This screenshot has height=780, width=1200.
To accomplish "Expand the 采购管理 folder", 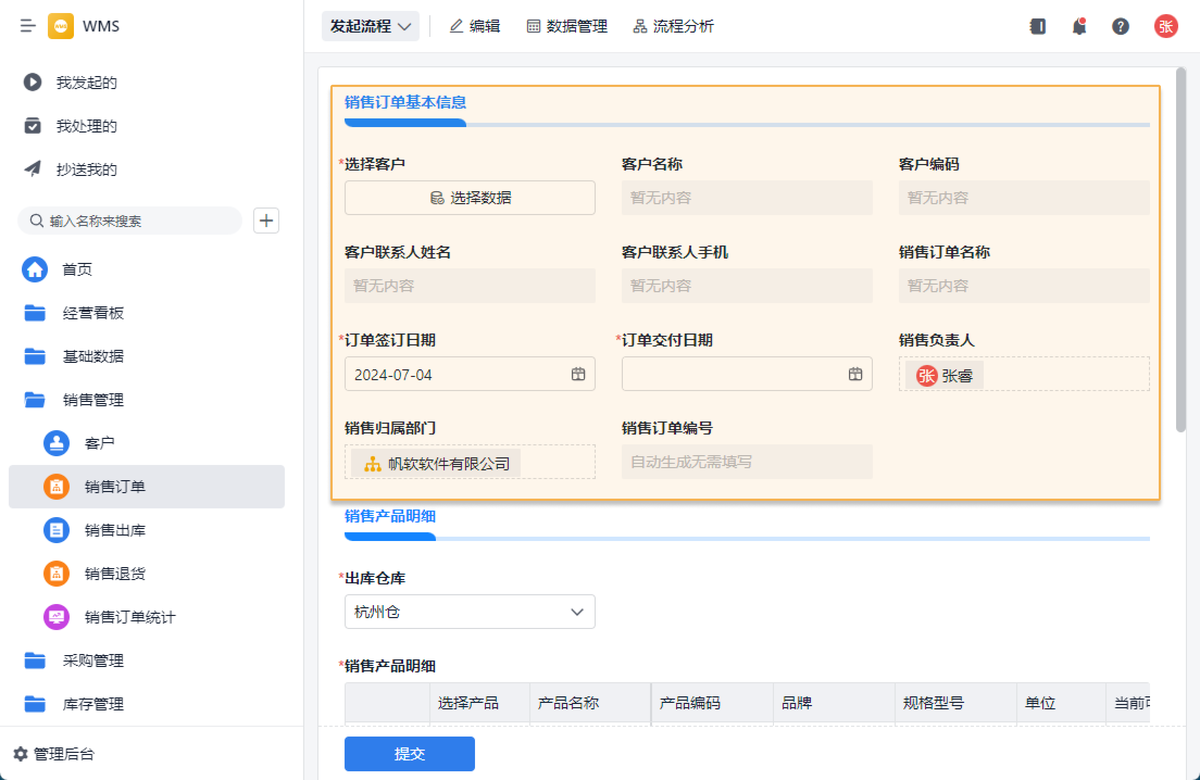I will click(92, 661).
